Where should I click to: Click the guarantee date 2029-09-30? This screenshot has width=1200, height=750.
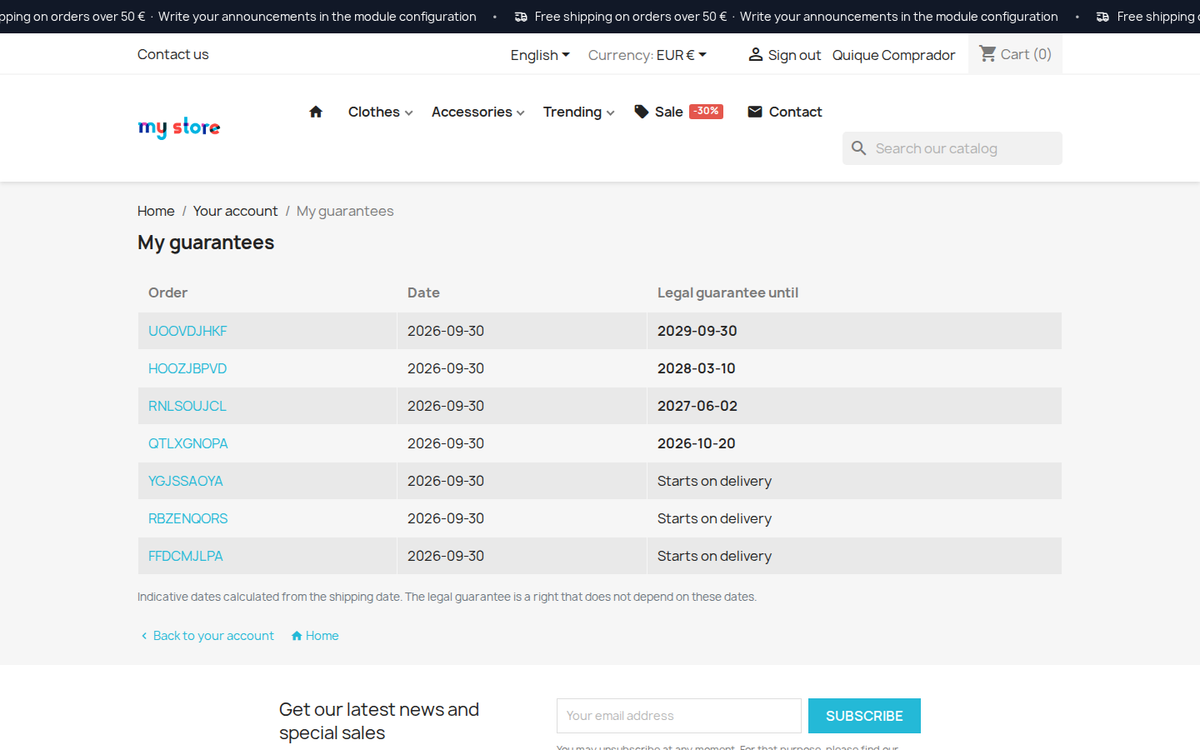[x=697, y=331]
